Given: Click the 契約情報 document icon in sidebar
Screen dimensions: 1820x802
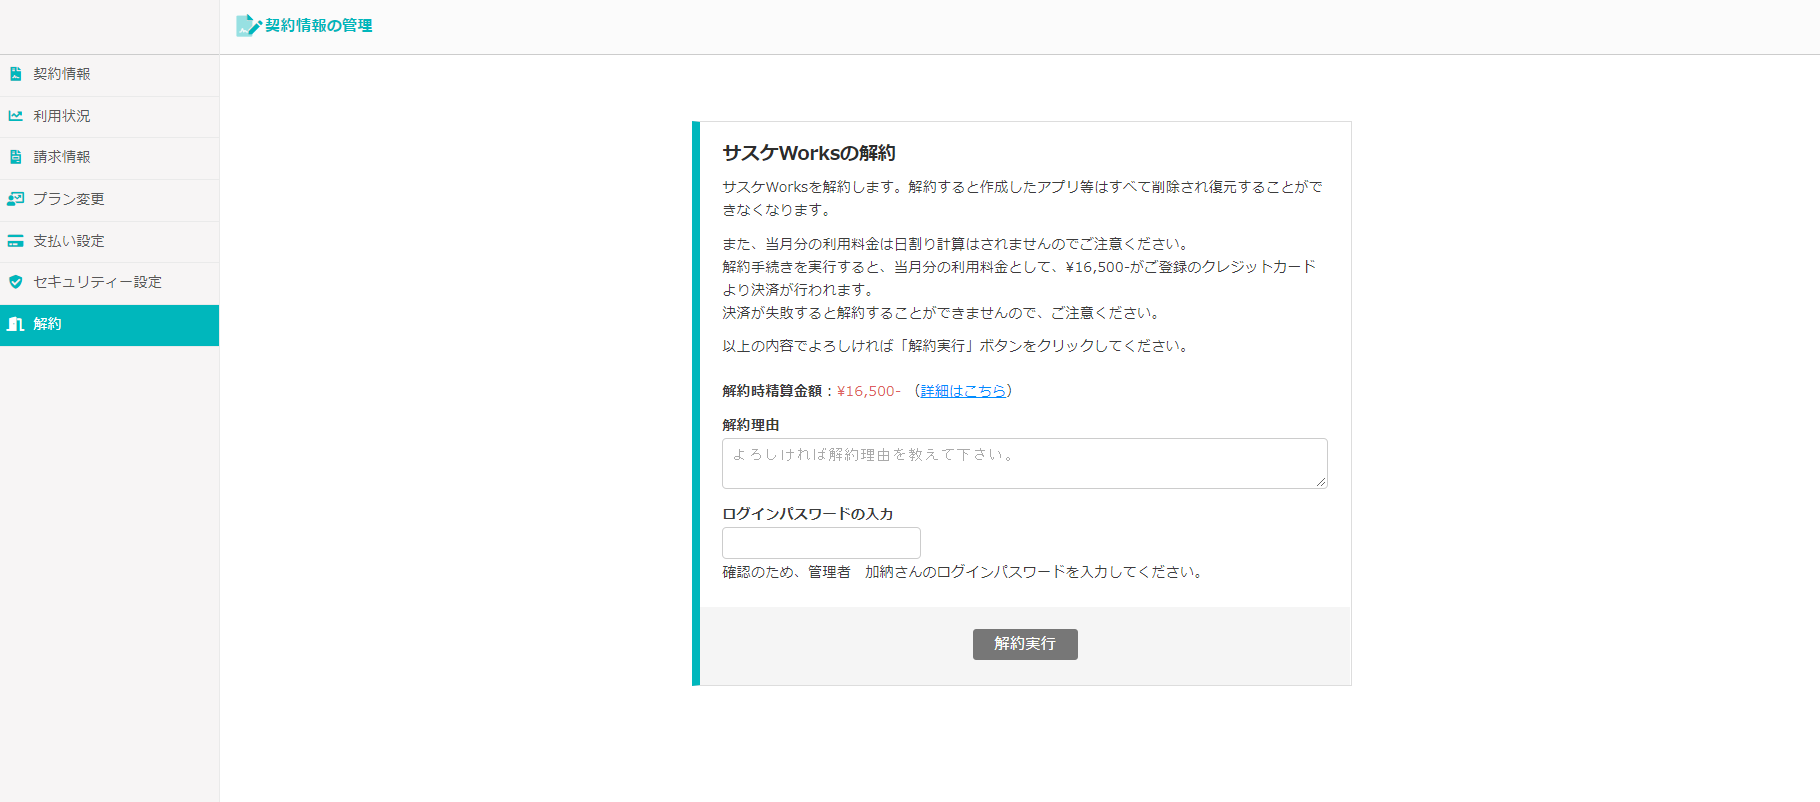Looking at the screenshot, I should click(x=15, y=74).
